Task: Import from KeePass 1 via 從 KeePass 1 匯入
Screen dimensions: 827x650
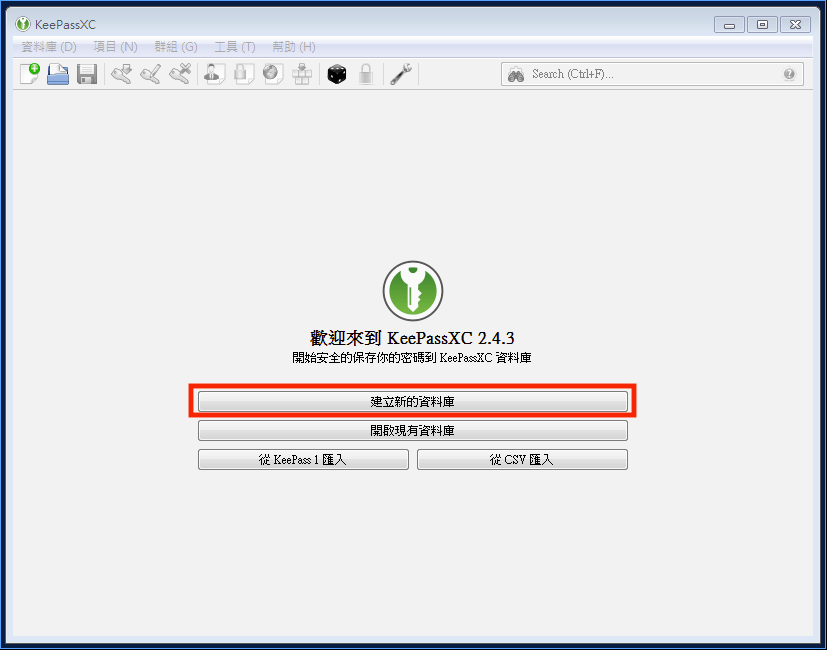Action: click(303, 459)
